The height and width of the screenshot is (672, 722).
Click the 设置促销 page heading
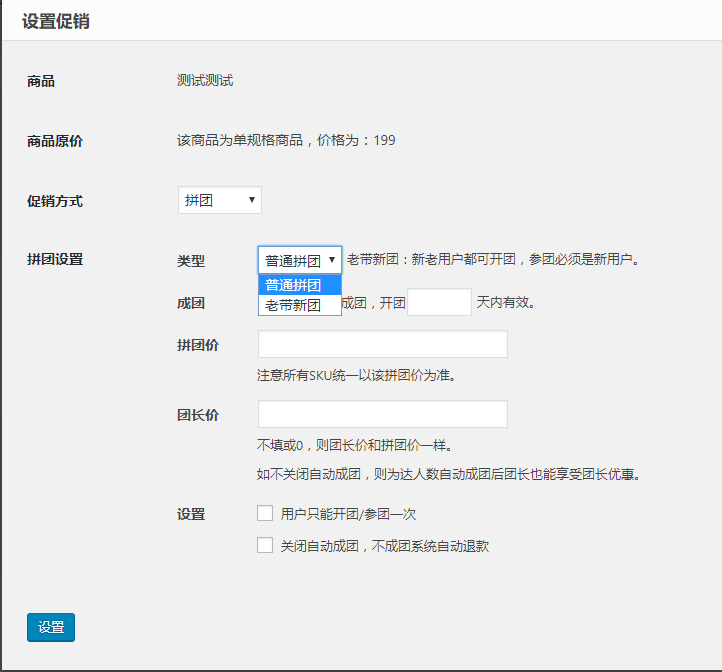tap(56, 21)
